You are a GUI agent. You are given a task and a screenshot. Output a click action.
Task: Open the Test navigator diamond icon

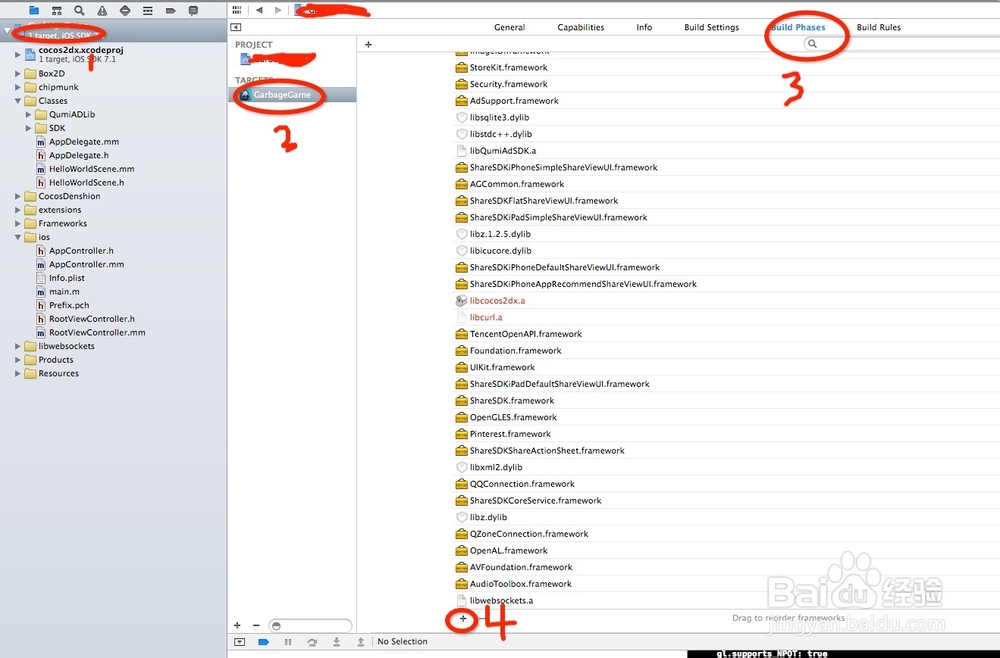pos(125,10)
